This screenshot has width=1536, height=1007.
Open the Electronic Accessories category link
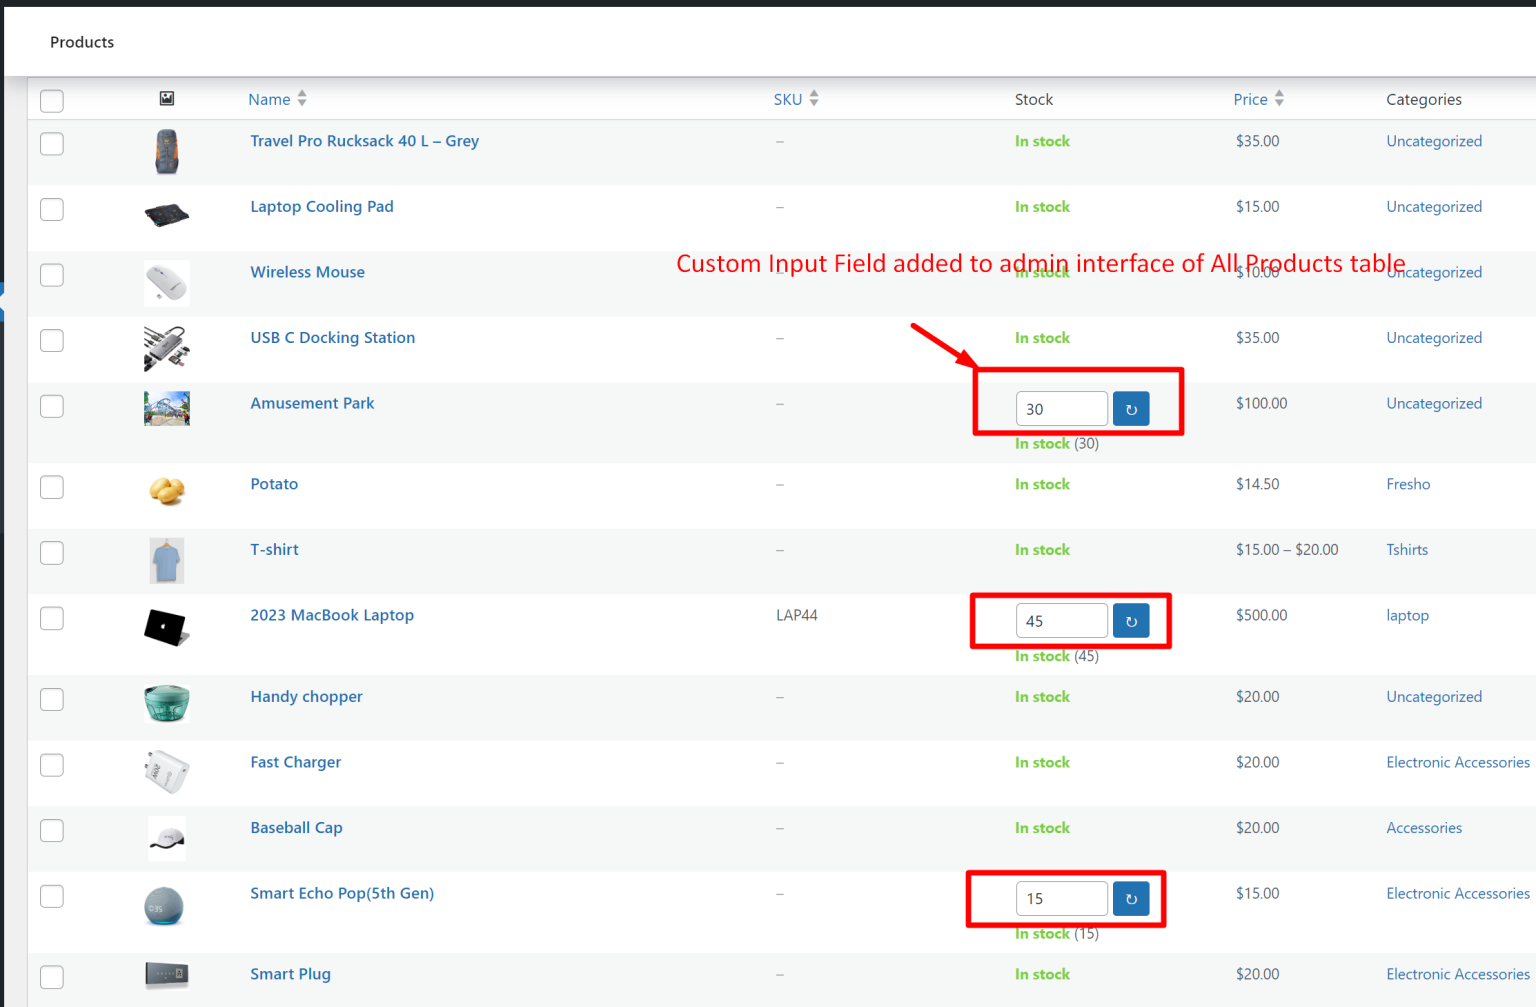[x=1457, y=762]
